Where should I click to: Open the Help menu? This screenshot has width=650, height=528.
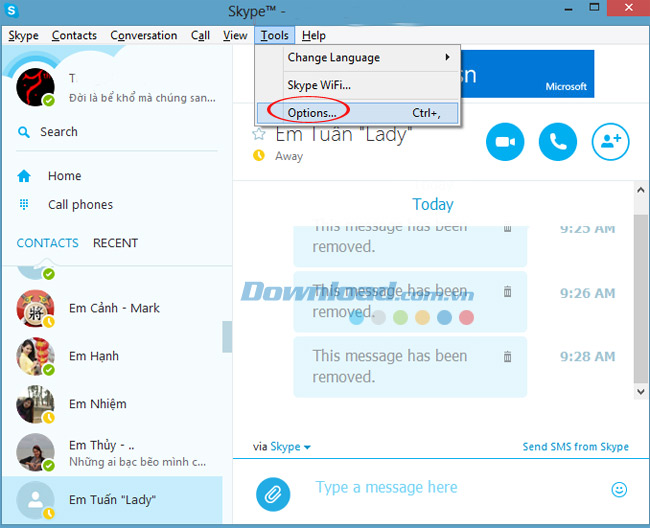tap(314, 36)
